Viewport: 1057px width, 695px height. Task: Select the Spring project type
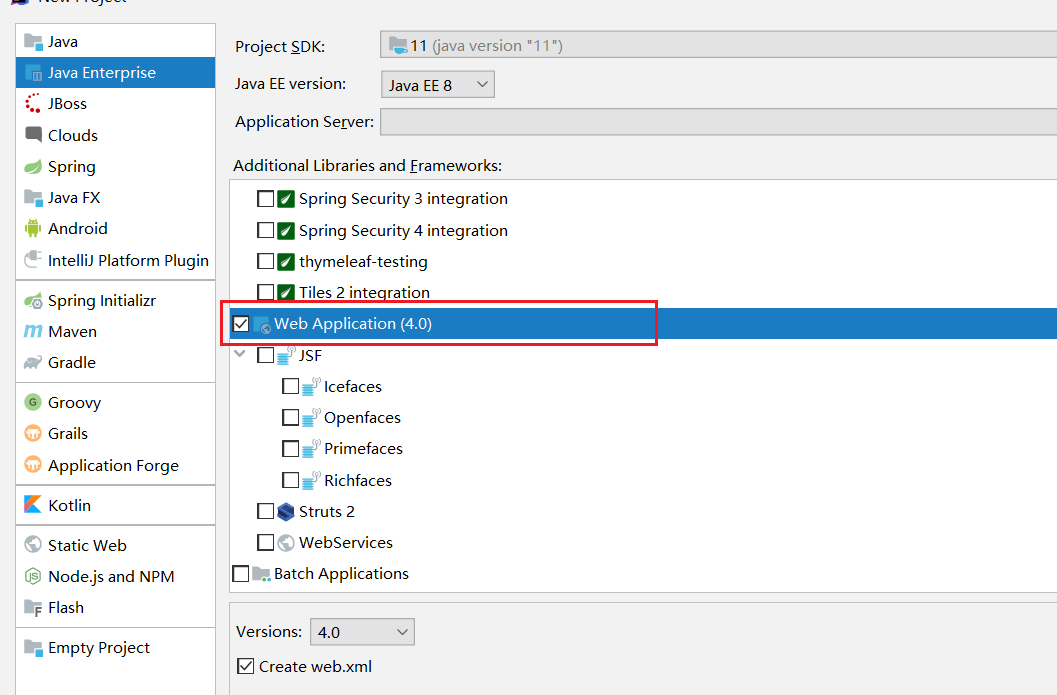(115, 167)
